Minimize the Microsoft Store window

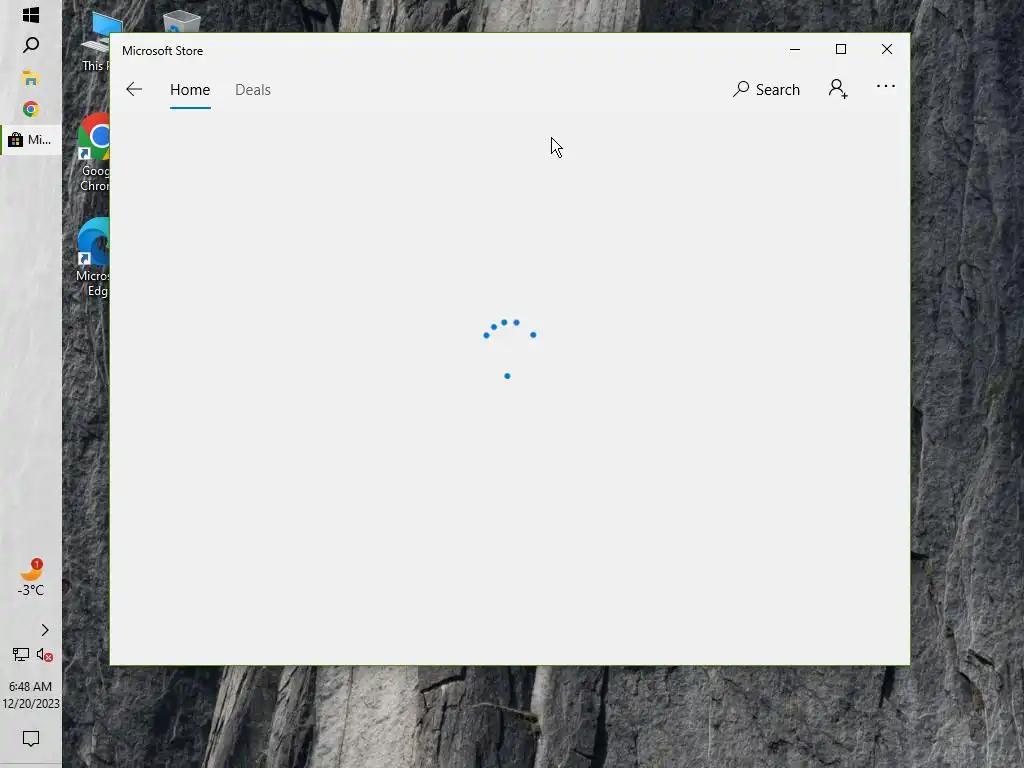[795, 50]
